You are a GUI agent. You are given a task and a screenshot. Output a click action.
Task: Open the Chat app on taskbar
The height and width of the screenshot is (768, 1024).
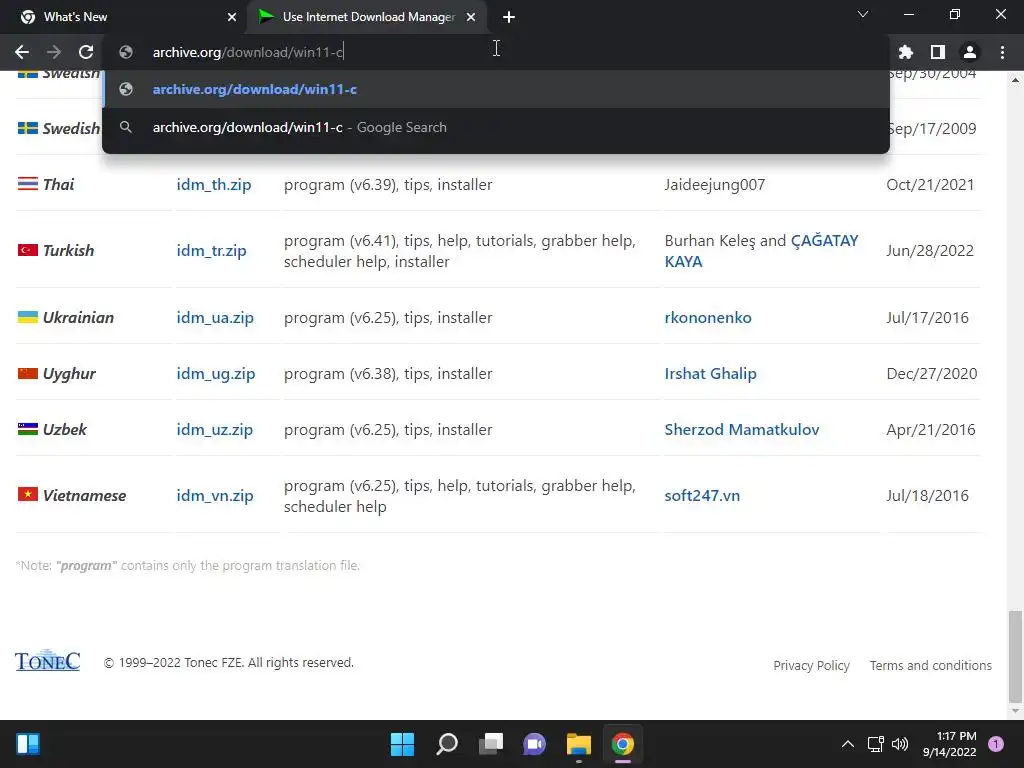click(x=534, y=744)
